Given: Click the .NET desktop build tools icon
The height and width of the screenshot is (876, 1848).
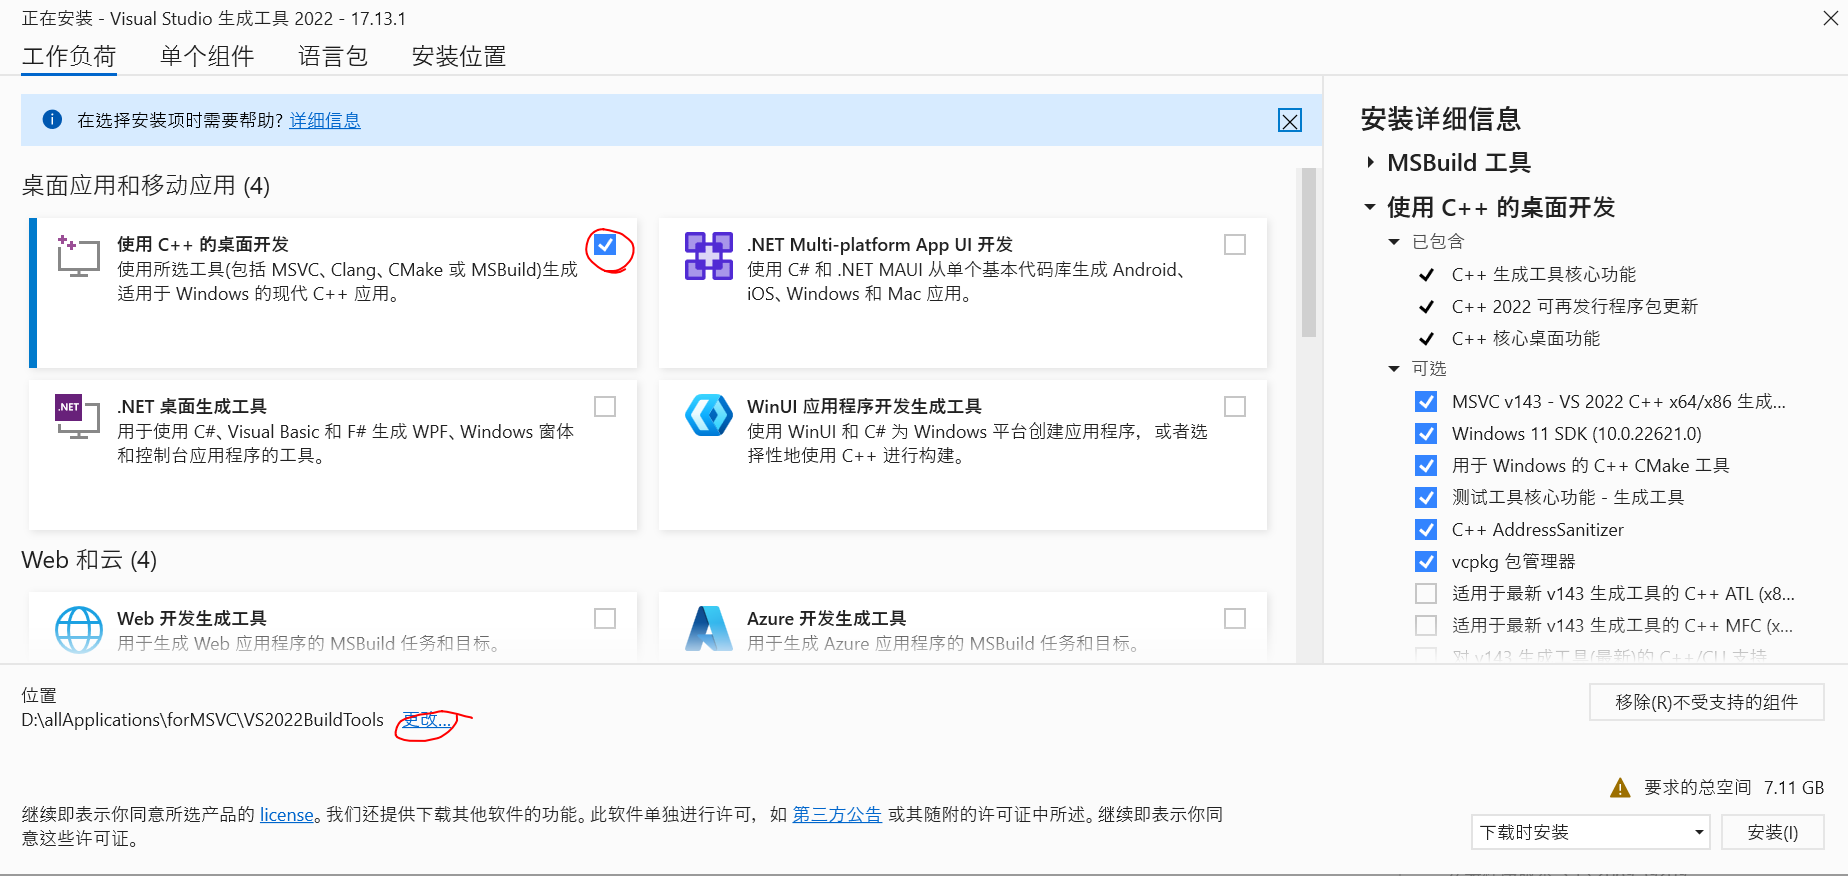Looking at the screenshot, I should (x=78, y=417).
